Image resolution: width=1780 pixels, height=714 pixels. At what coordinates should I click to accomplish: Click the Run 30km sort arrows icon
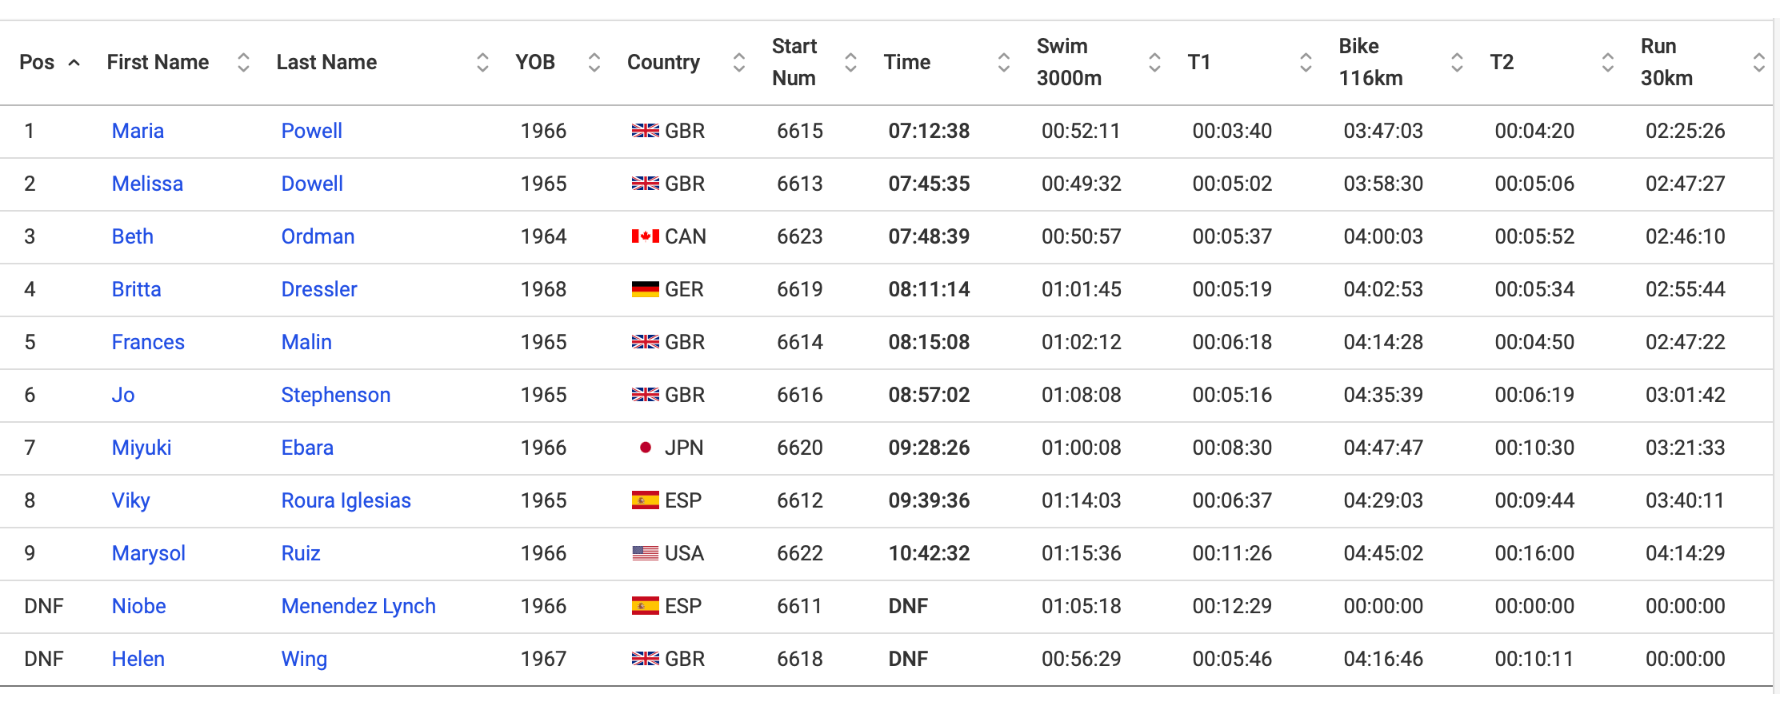point(1759,62)
